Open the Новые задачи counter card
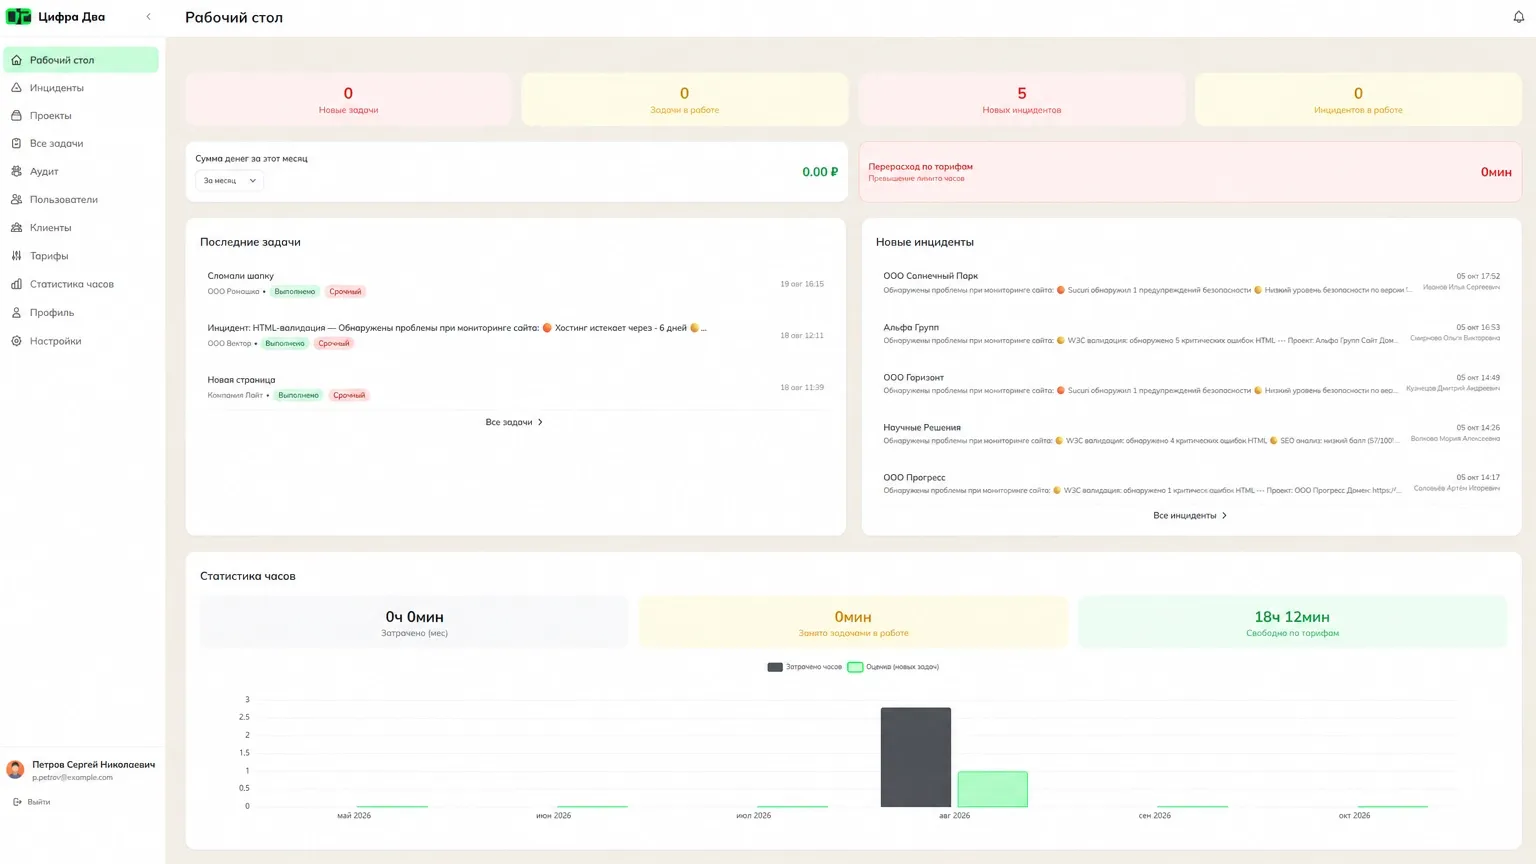The height and width of the screenshot is (864, 1536). [348, 100]
